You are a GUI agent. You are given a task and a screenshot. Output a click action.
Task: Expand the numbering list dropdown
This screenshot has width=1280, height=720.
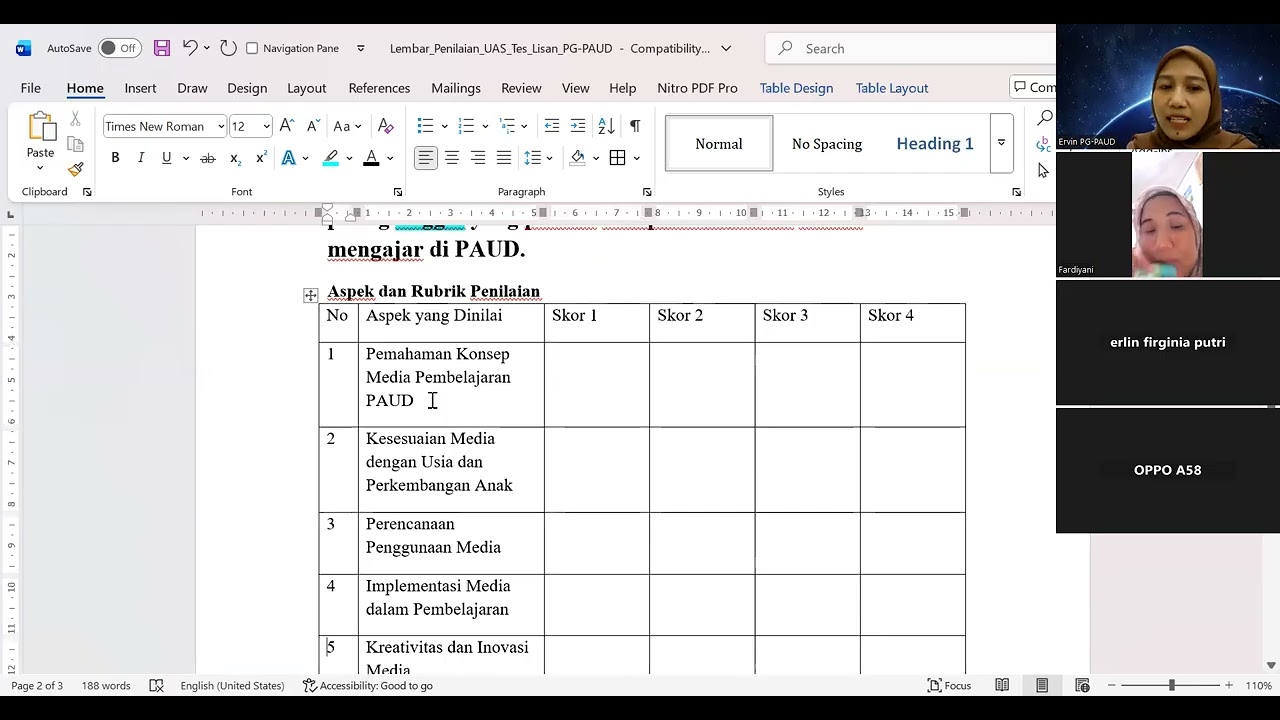(x=485, y=126)
